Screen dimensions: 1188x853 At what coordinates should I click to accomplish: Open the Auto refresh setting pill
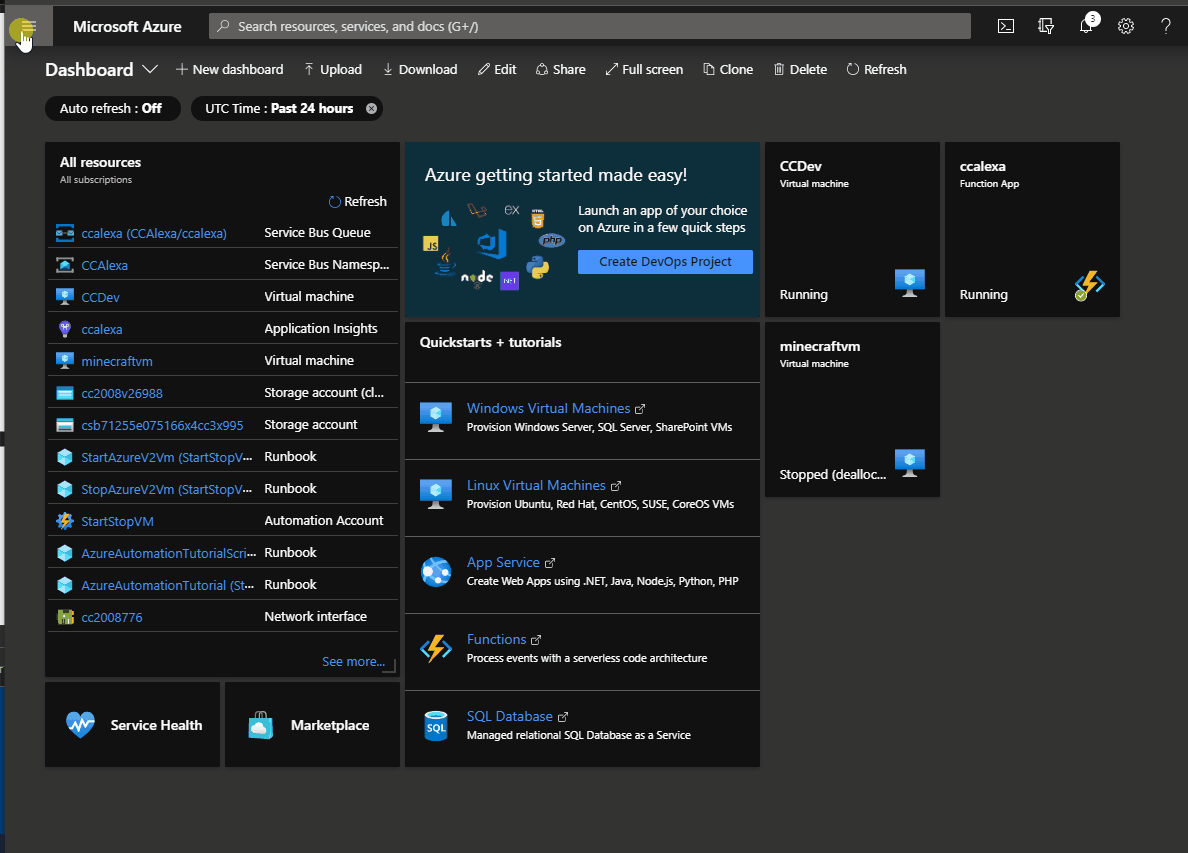click(113, 108)
